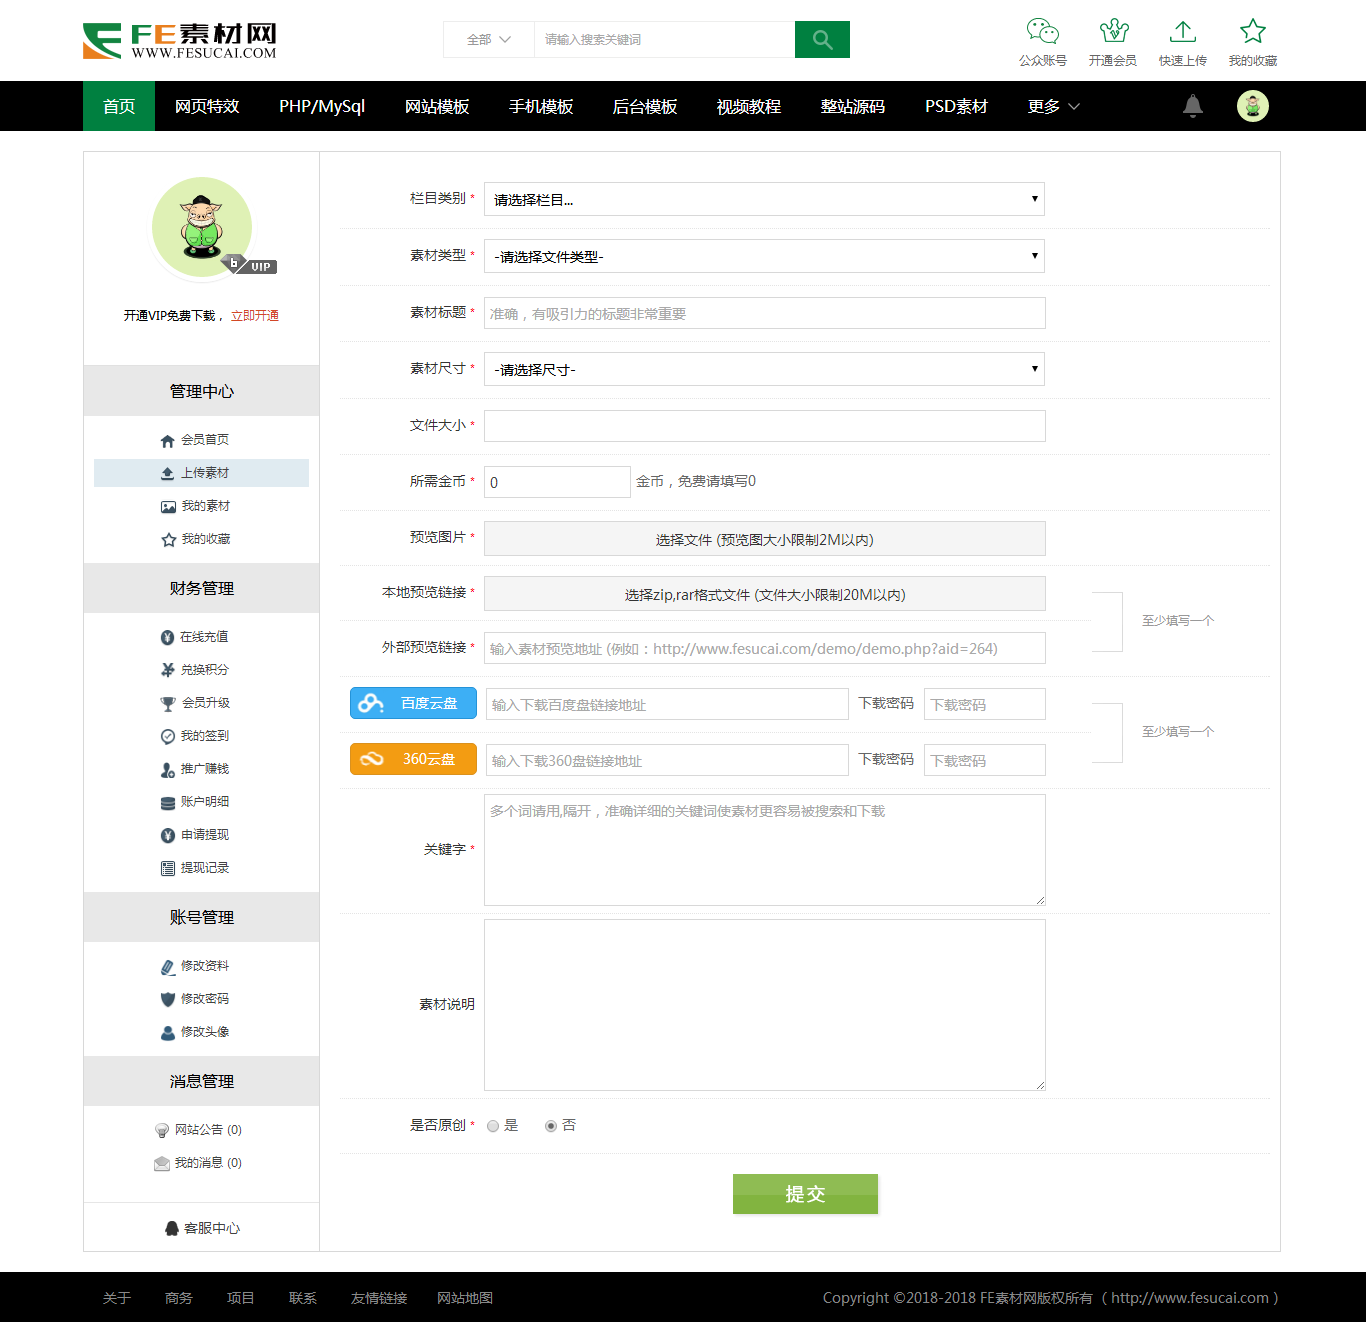This screenshot has height=1322, width=1366.
Task: Go to the PHP/MySql nav tab
Action: coord(322,106)
